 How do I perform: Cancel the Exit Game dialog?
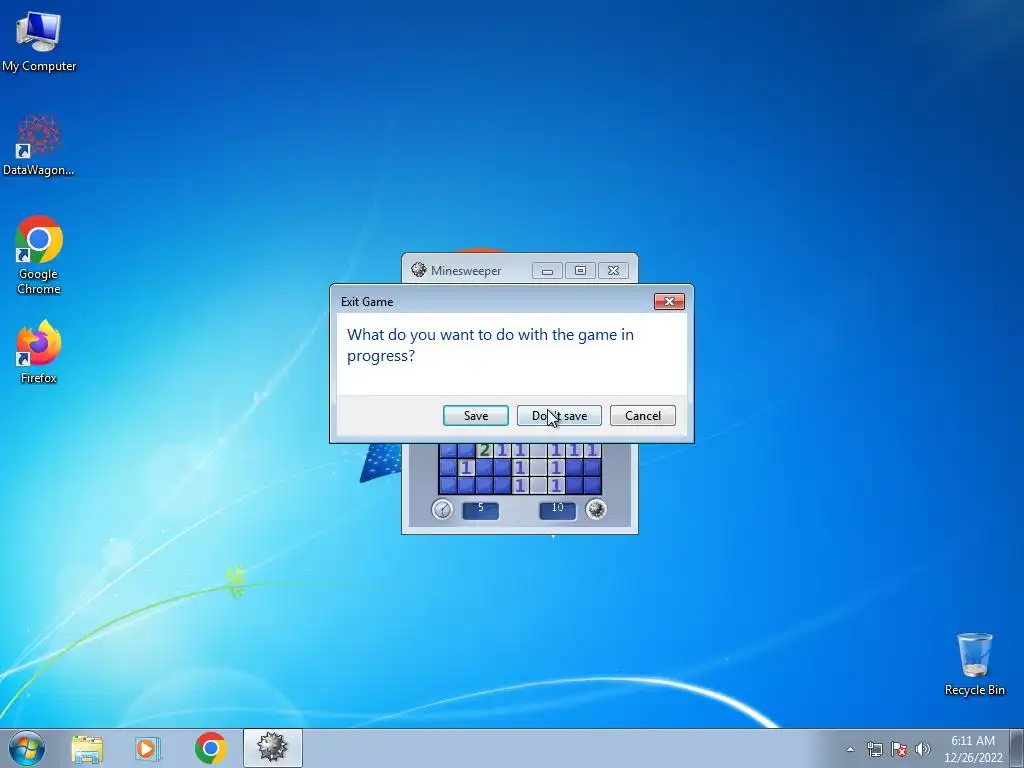(643, 416)
